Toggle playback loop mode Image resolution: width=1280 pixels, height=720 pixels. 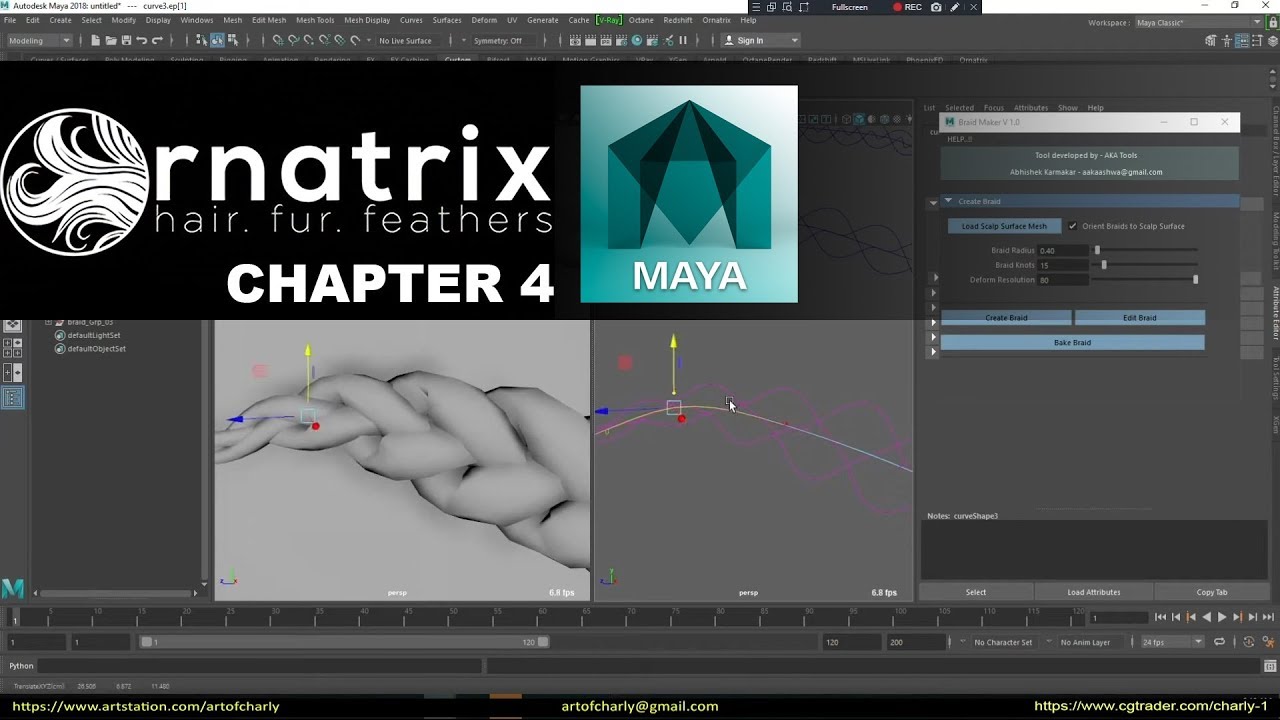click(x=1220, y=642)
